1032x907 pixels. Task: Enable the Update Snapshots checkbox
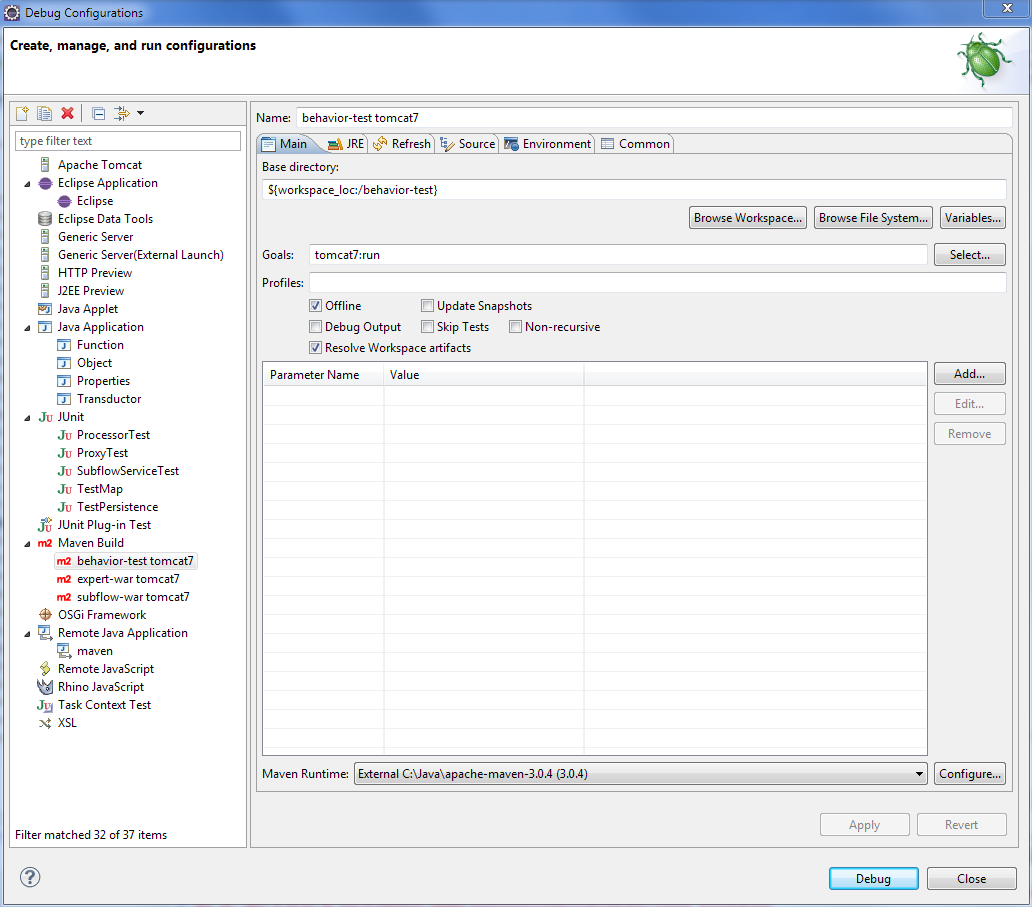pos(427,305)
